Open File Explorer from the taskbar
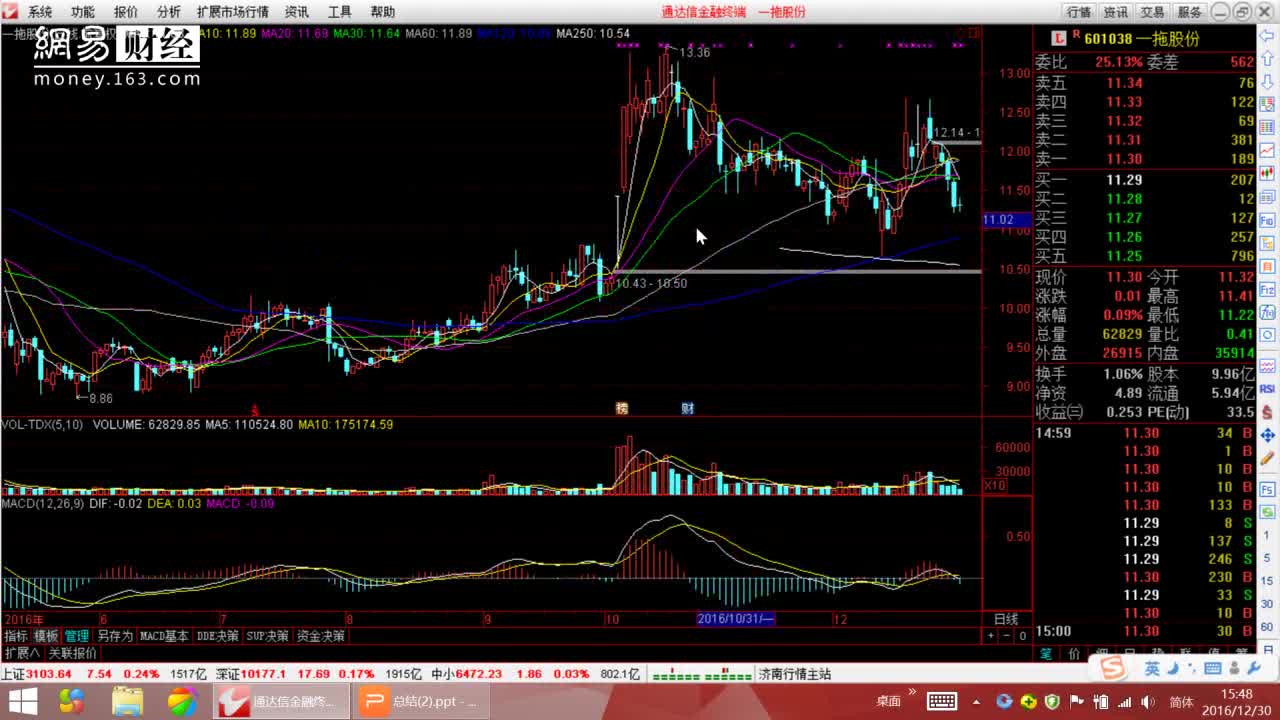The width and height of the screenshot is (1280, 720). (x=127, y=701)
